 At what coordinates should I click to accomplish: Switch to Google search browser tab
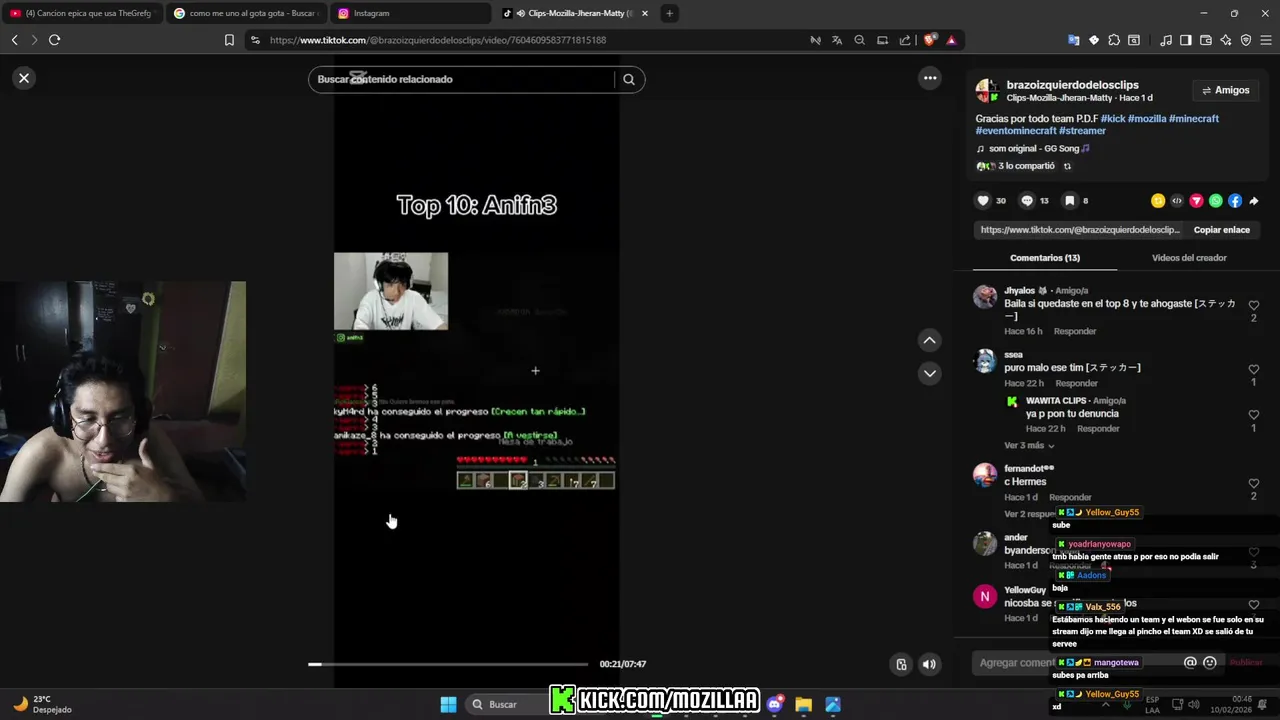tap(245, 13)
